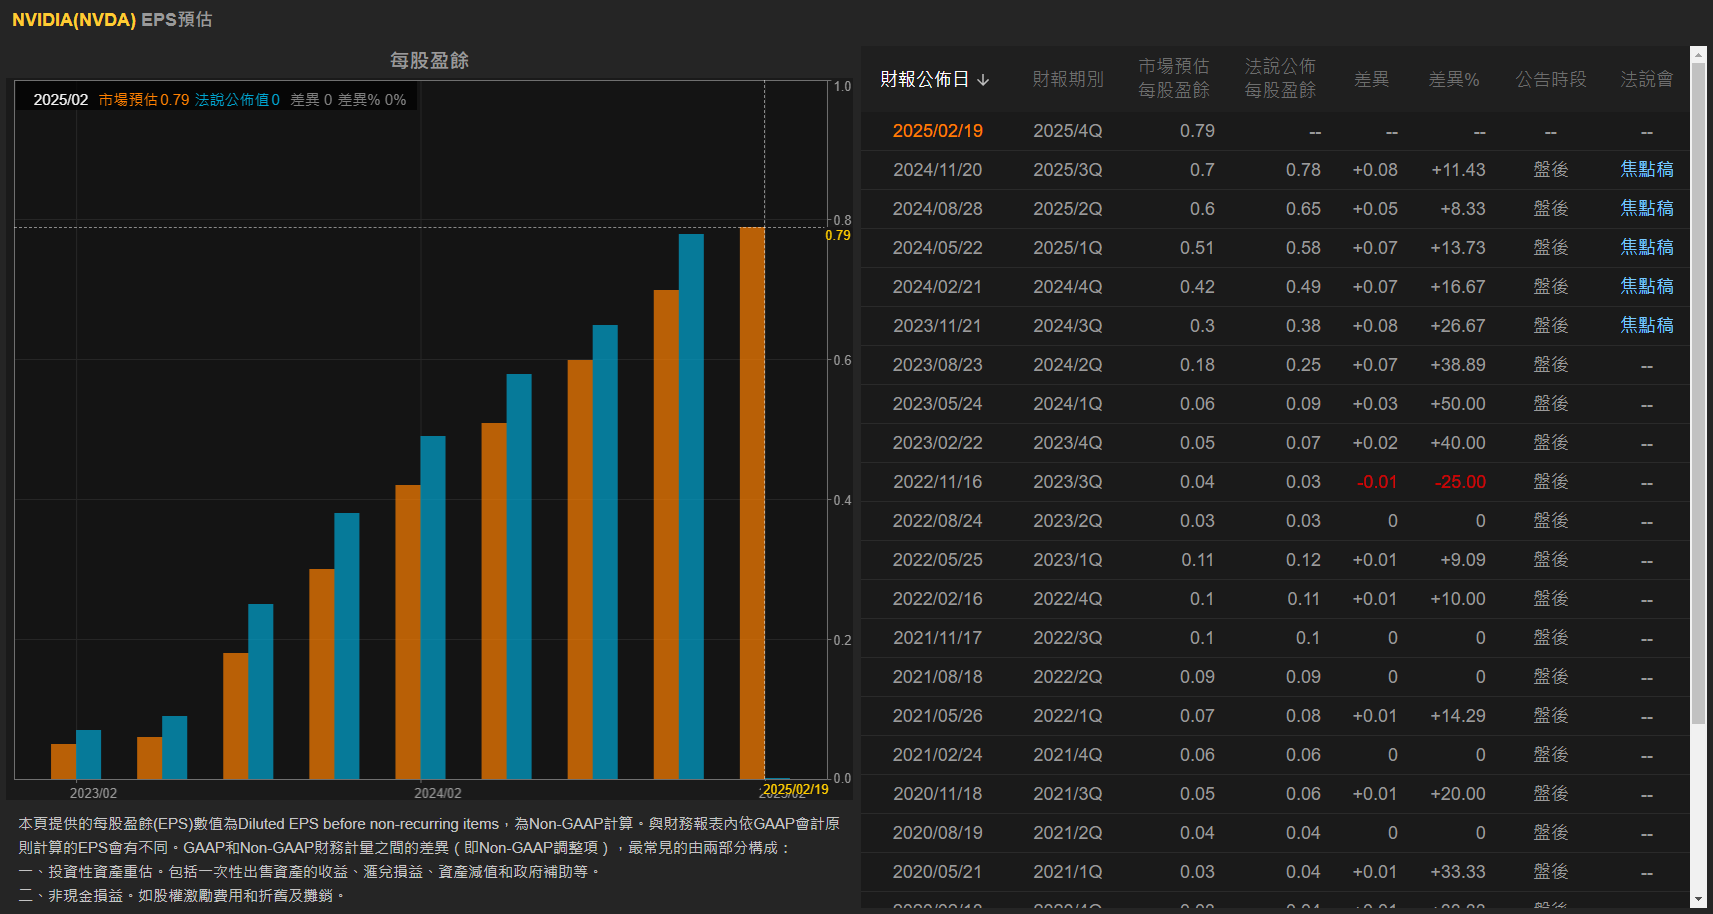Click the tallest blue bar in chart
The image size is (1713, 914).
point(691,506)
